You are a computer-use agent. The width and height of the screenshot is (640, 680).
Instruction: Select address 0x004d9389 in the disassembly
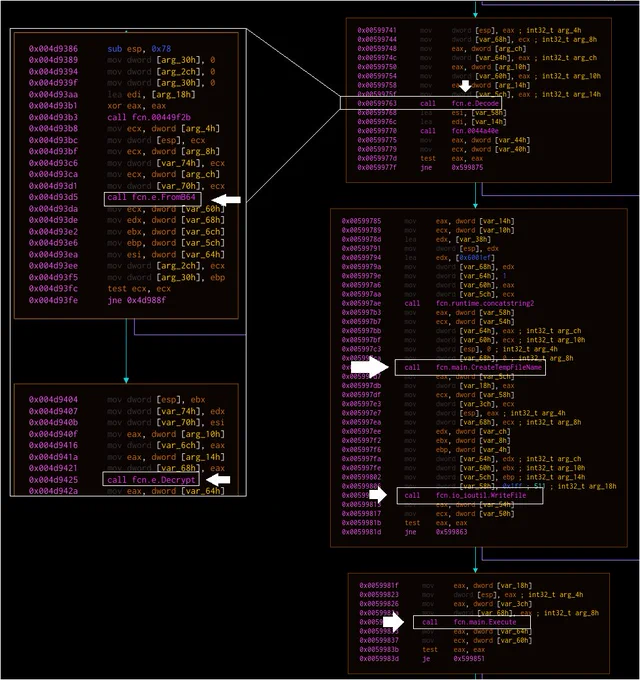pos(53,60)
